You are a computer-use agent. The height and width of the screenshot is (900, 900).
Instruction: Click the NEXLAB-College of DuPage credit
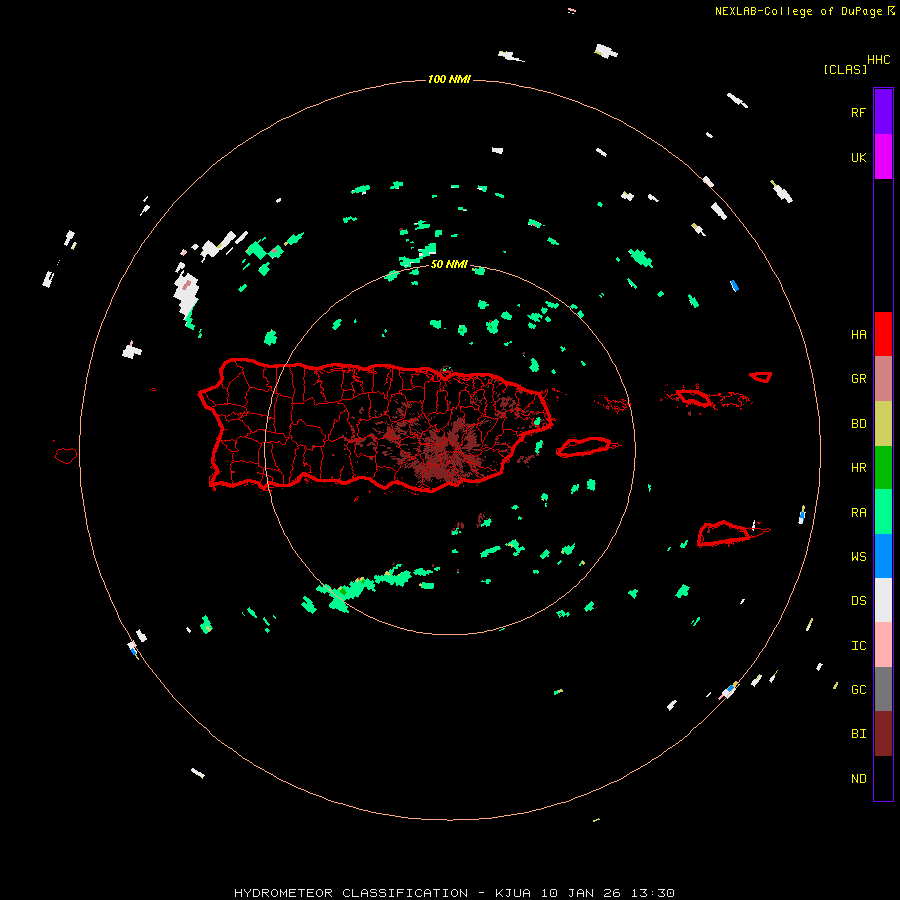tap(798, 11)
